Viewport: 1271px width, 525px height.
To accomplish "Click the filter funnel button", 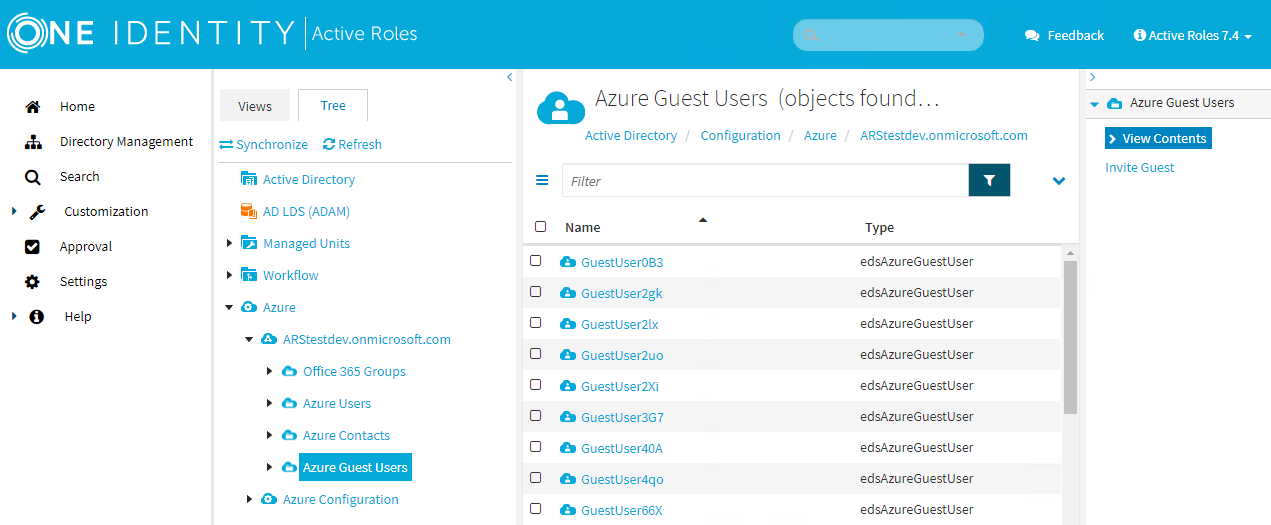I will tap(990, 180).
